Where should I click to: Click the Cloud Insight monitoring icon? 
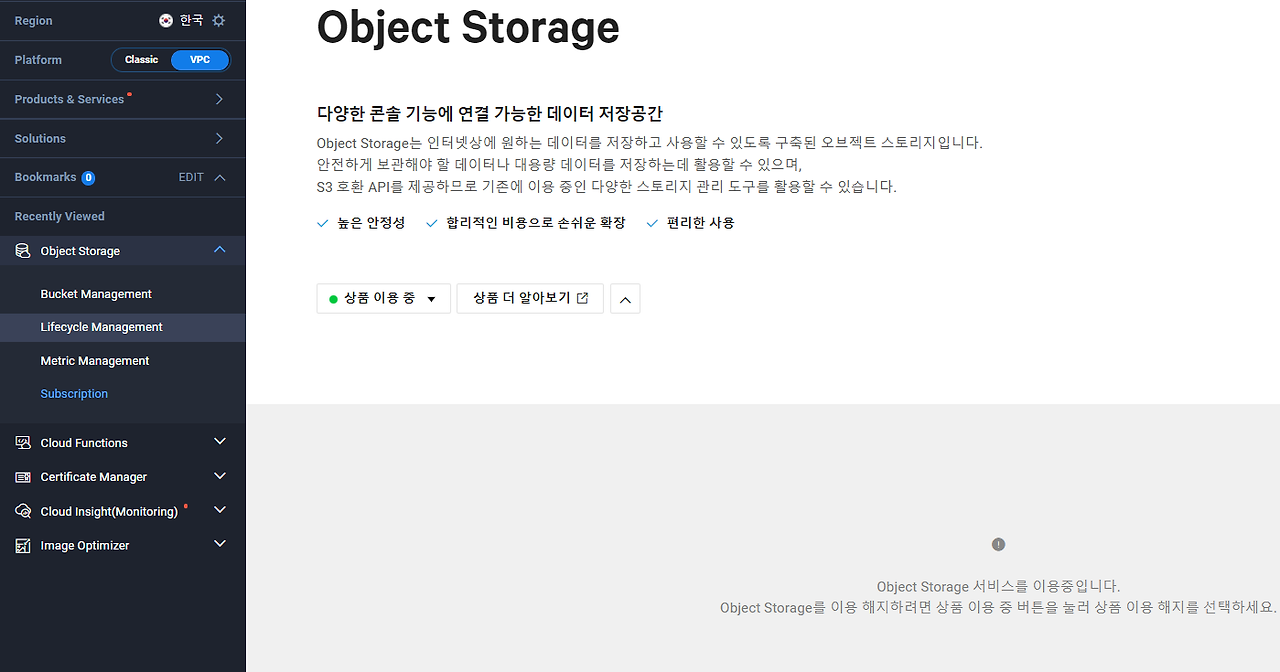pos(23,511)
